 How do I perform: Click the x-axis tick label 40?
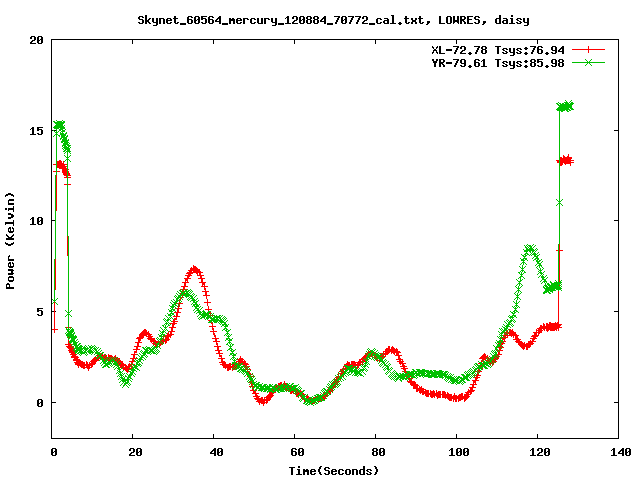(x=216, y=452)
